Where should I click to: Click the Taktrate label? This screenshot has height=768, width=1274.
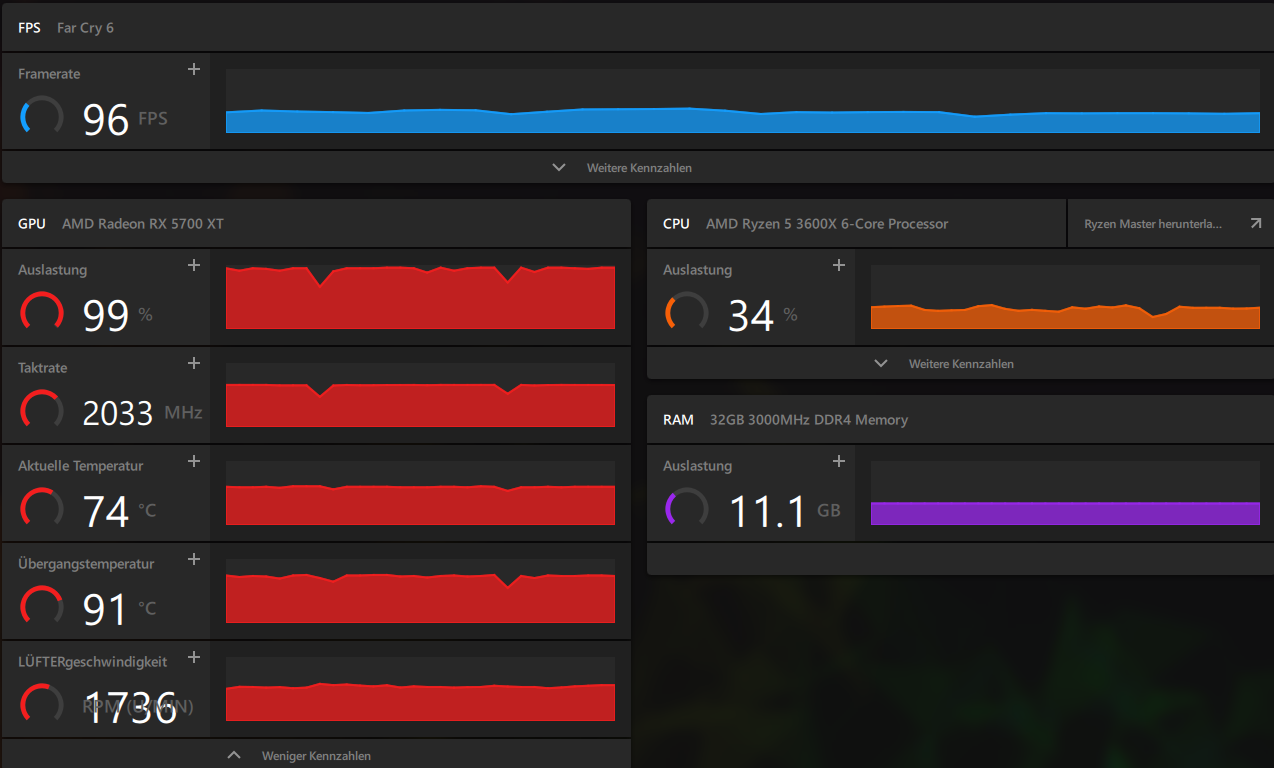point(43,368)
